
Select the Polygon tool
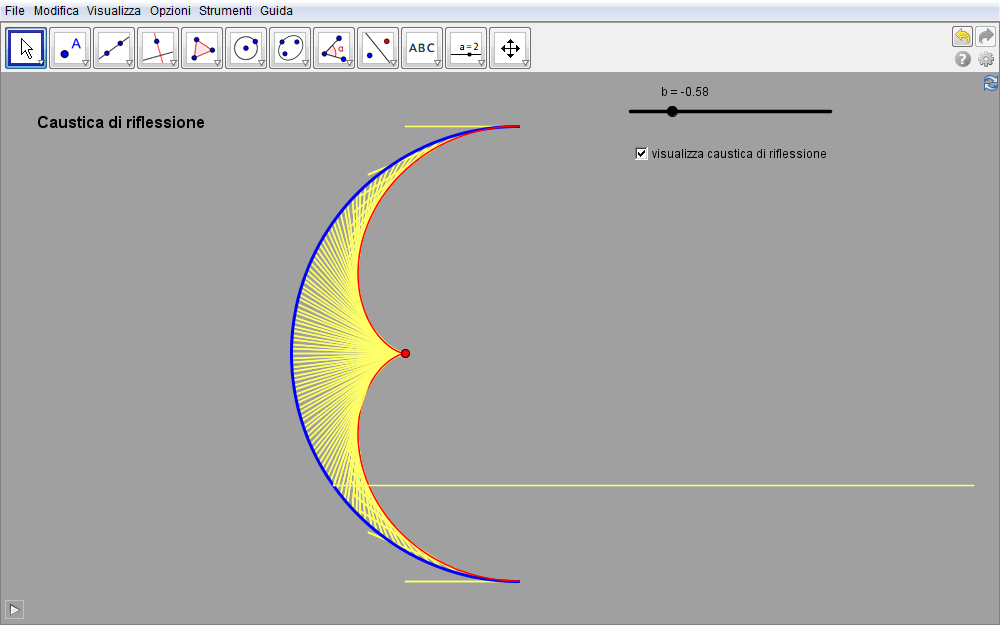(202, 48)
